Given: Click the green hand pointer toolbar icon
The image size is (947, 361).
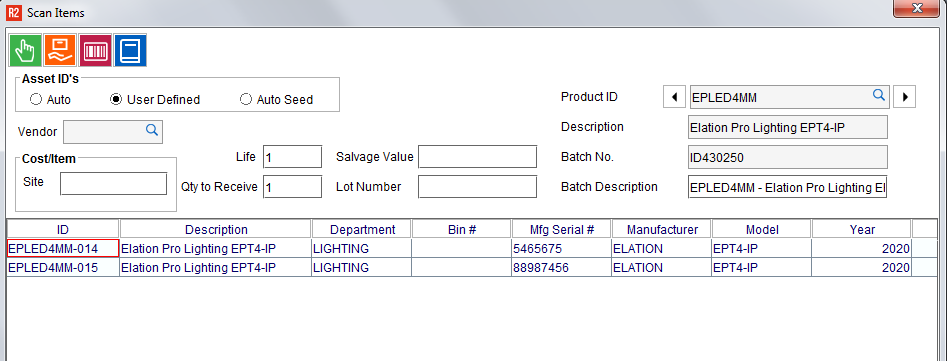Looking at the screenshot, I should 25,50.
